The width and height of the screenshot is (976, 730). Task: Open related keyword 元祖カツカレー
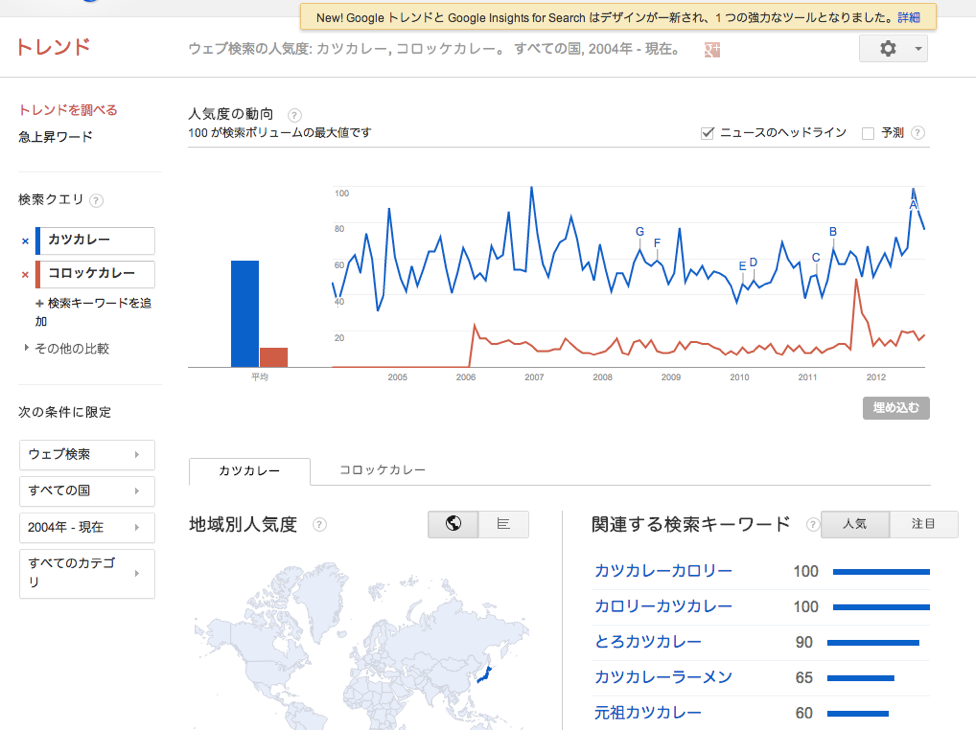click(648, 713)
